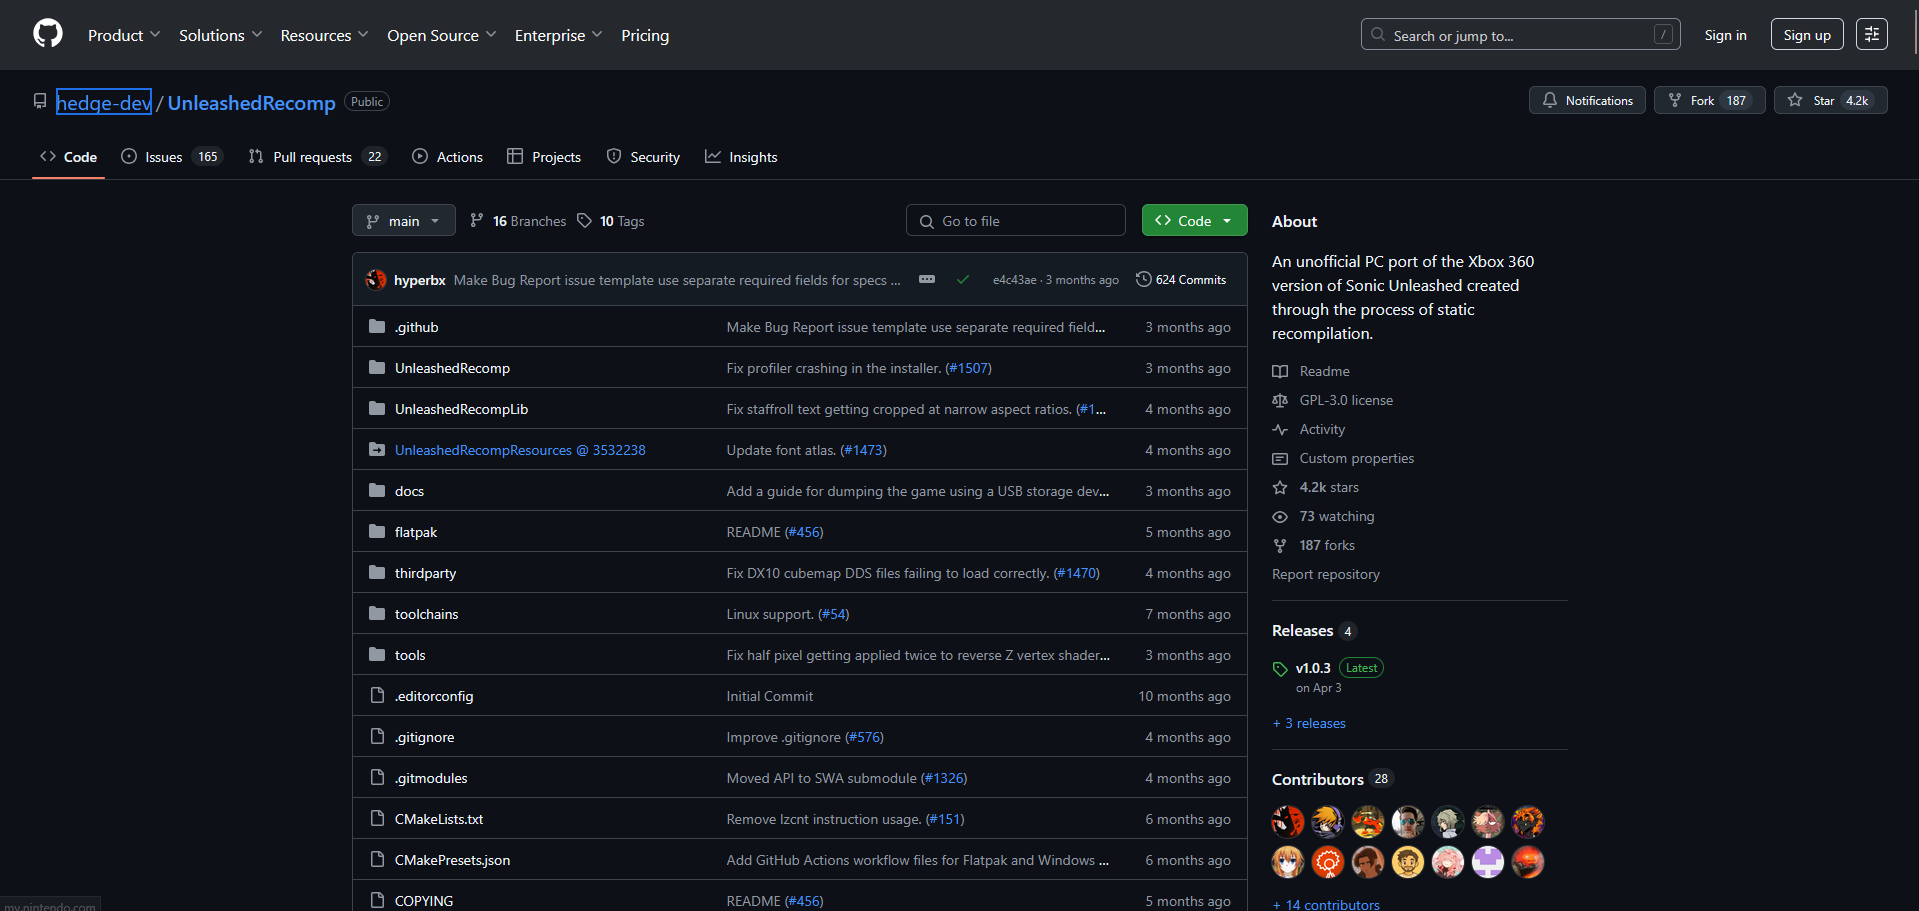The height and width of the screenshot is (911, 1919).
Task: Open the Insights tab
Action: tap(741, 157)
